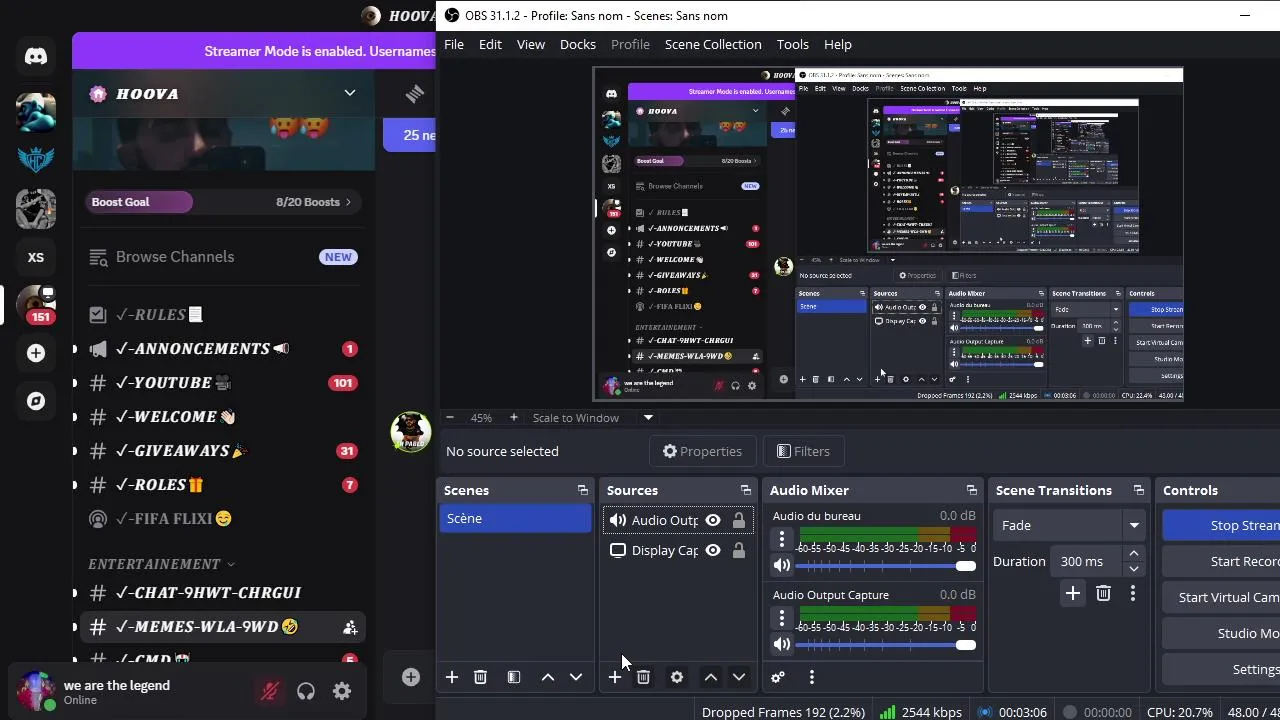Toggle lock on the Display Capture source
The width and height of the screenshot is (1280, 720).
739,550
